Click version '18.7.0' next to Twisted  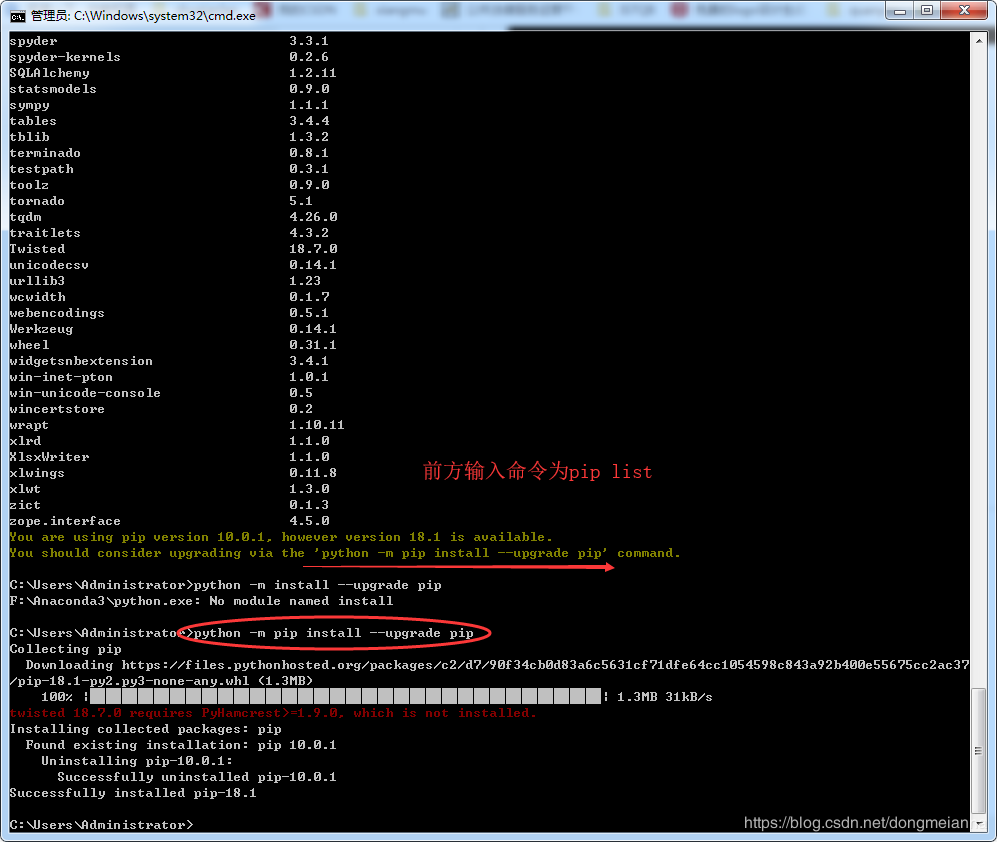(313, 249)
